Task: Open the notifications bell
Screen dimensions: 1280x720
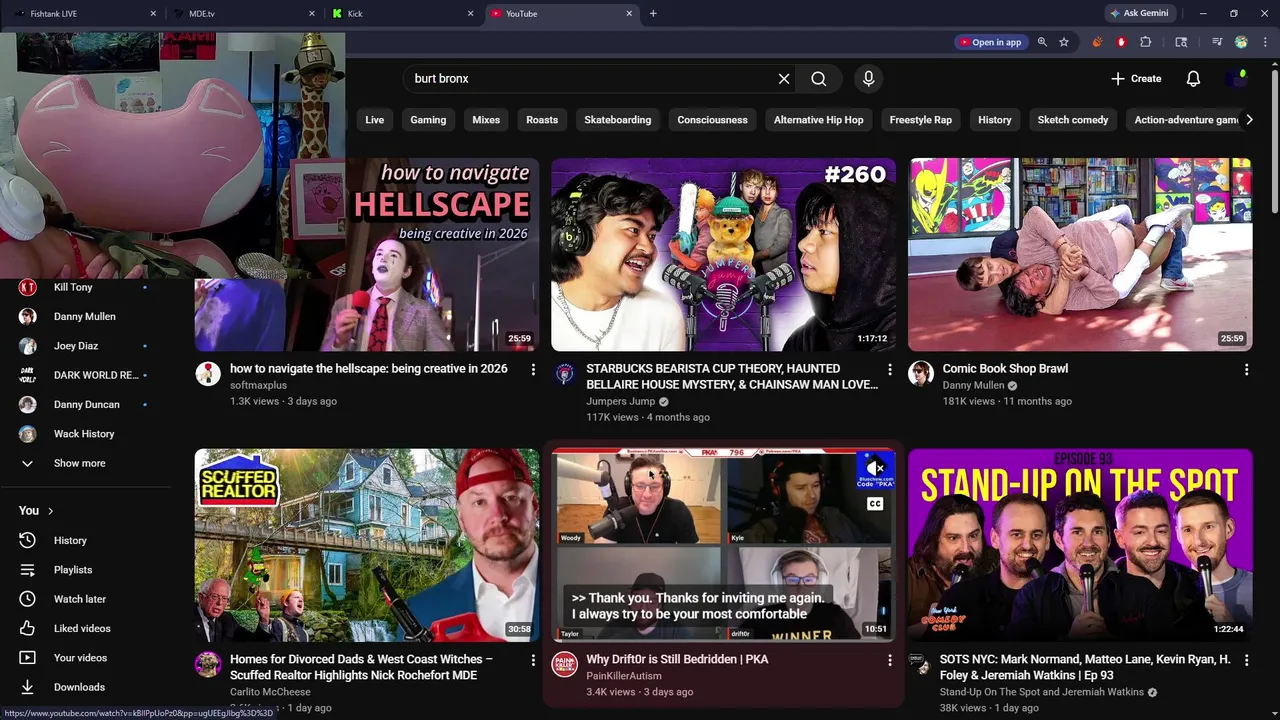Action: pyautogui.click(x=1193, y=79)
